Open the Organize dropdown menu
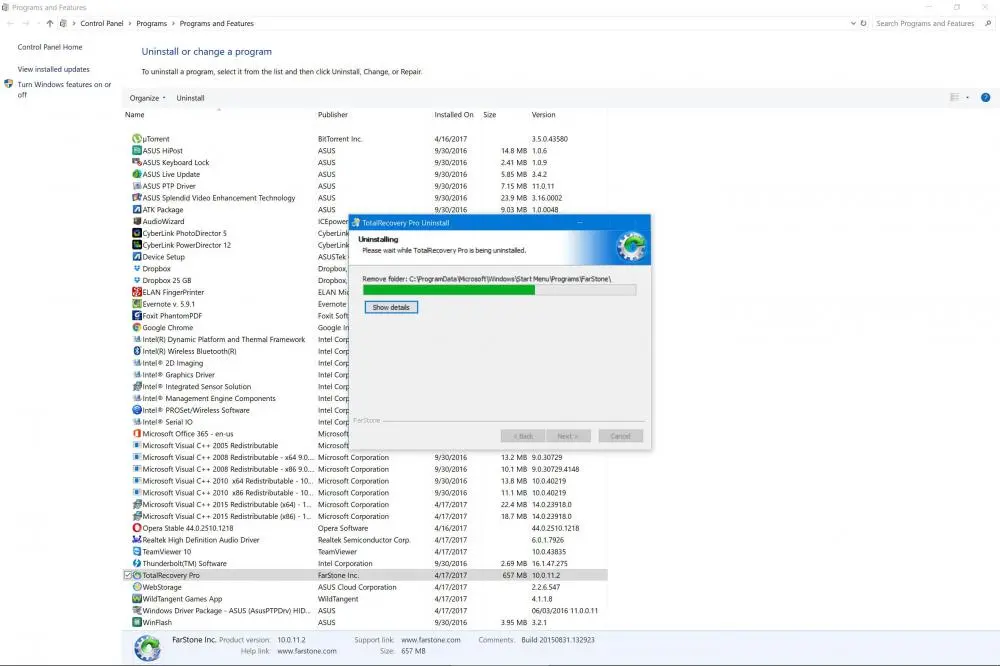The height and width of the screenshot is (666, 1000). coord(147,98)
